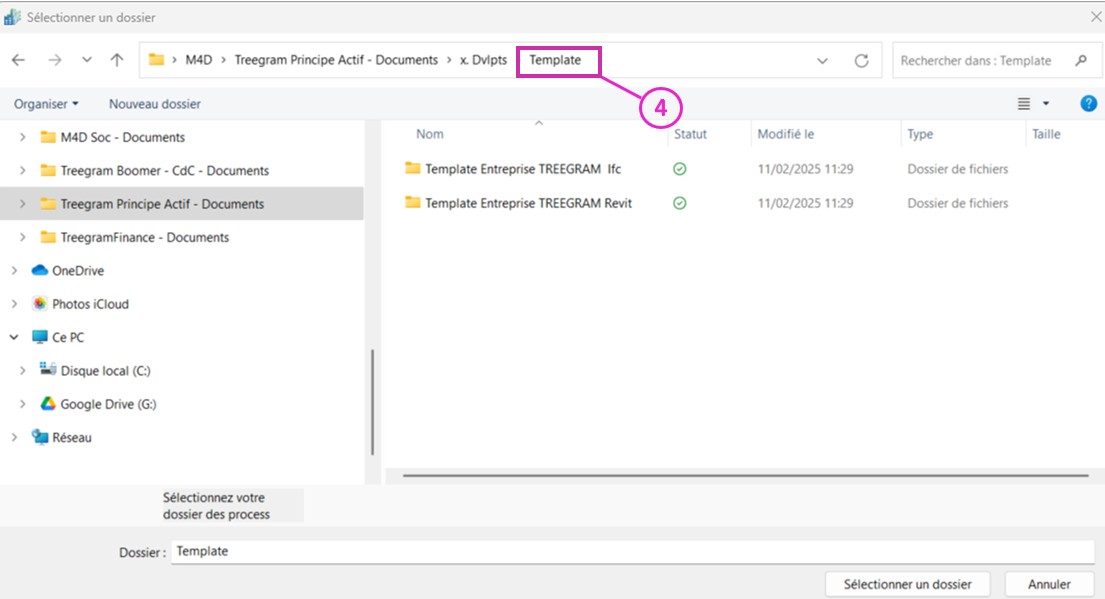Refresh the current folder view
1105x599 pixels.
click(x=861, y=61)
